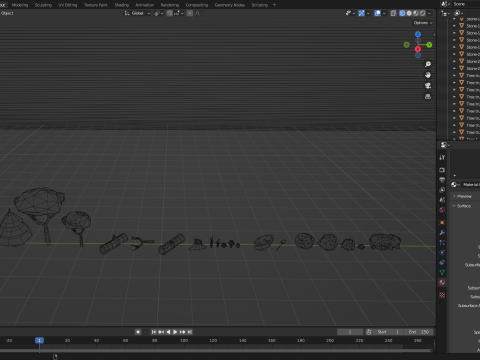Open transform orientation Global dropdown

point(137,13)
